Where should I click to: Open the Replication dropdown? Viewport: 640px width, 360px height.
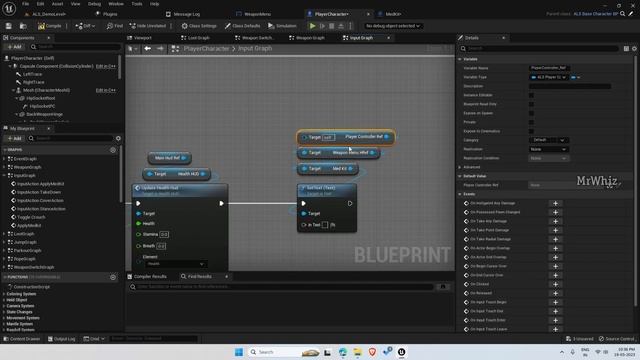point(549,149)
